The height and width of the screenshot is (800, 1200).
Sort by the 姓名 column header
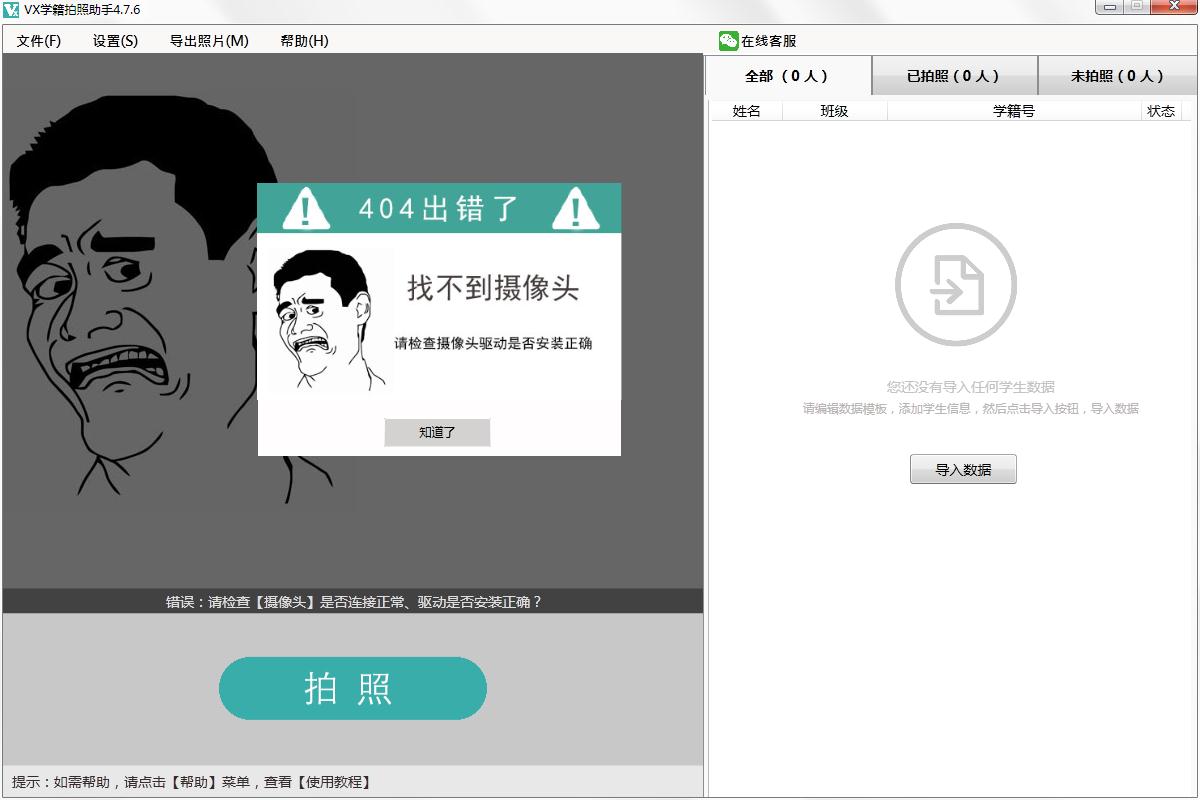coord(747,111)
